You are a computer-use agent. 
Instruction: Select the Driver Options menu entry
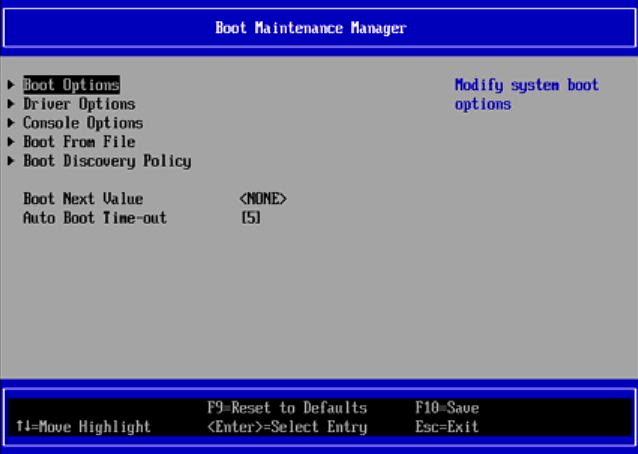(x=79, y=104)
